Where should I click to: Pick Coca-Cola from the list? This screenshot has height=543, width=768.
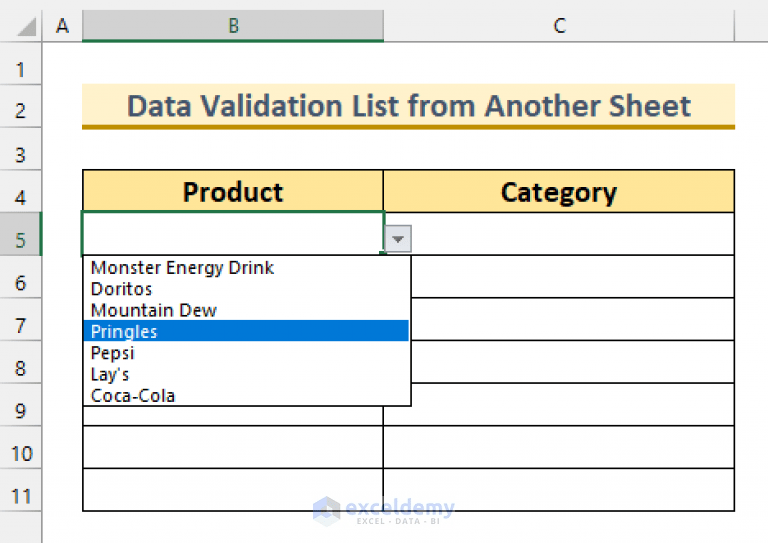(246, 396)
